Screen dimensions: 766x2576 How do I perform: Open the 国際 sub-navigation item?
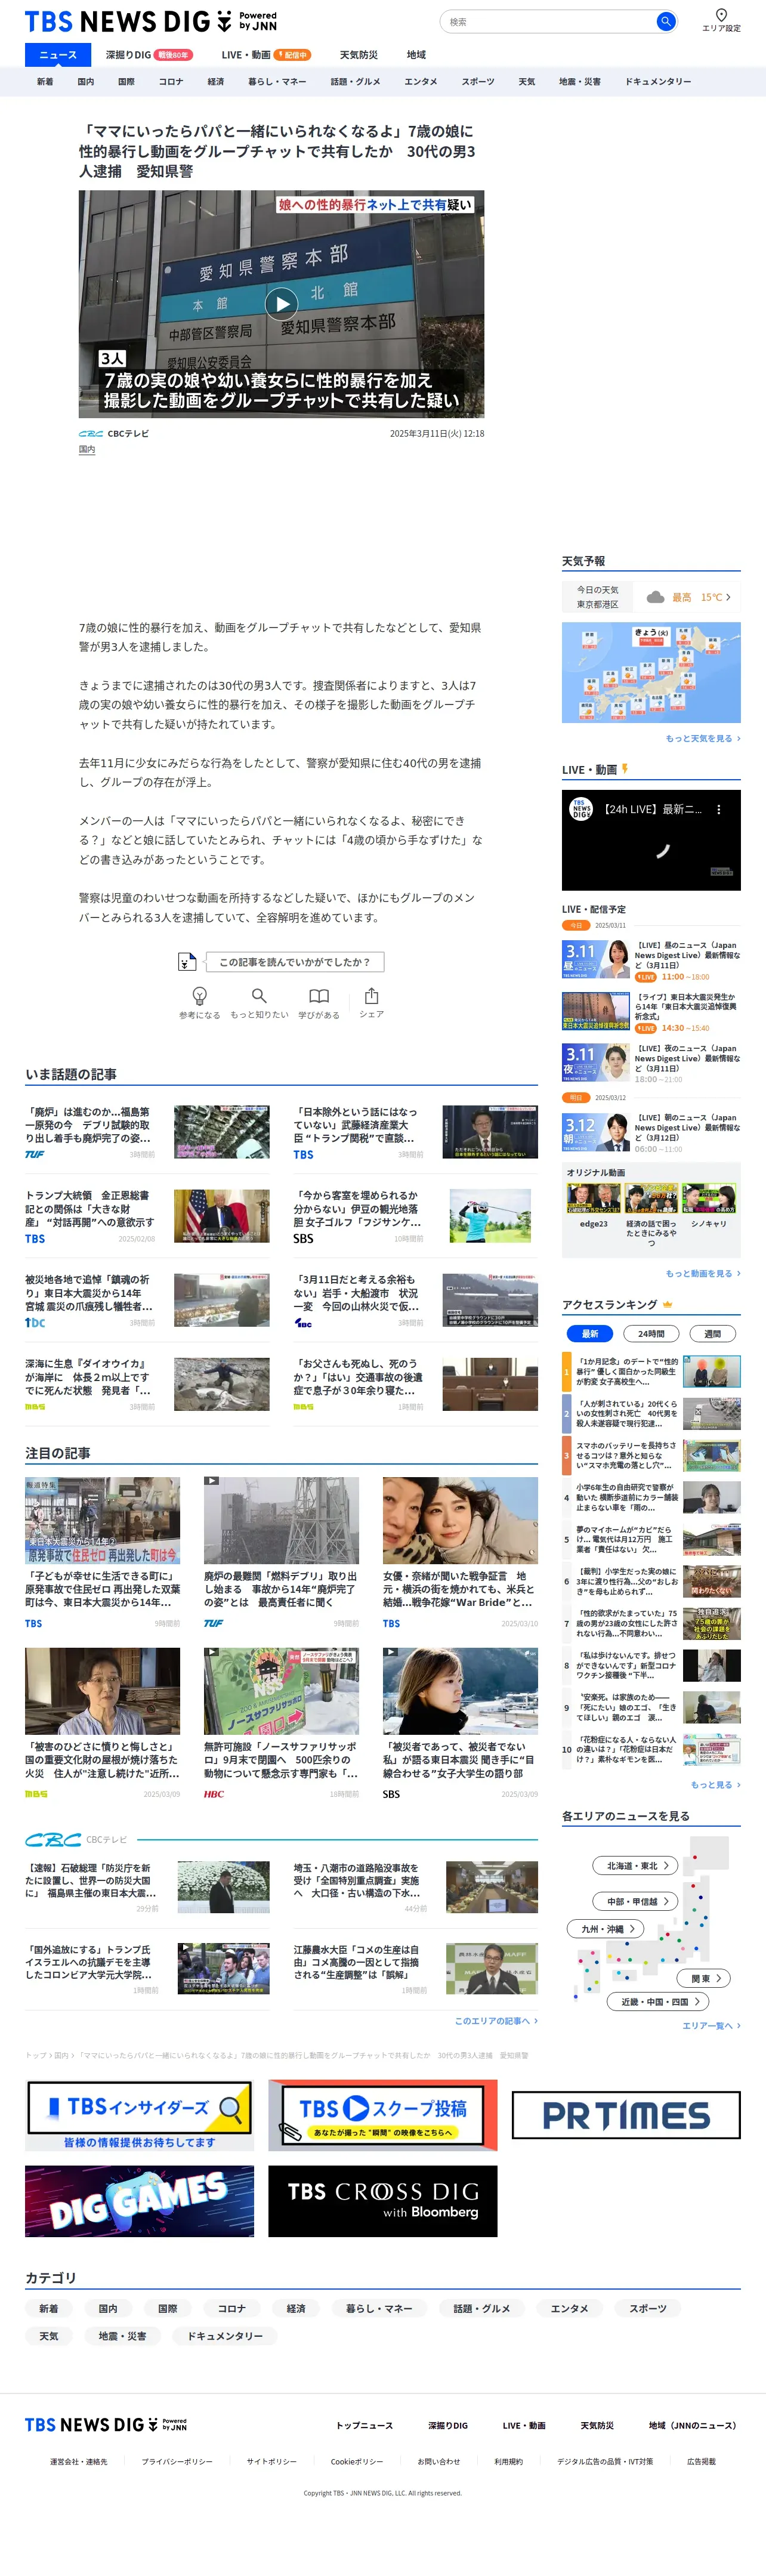click(126, 82)
